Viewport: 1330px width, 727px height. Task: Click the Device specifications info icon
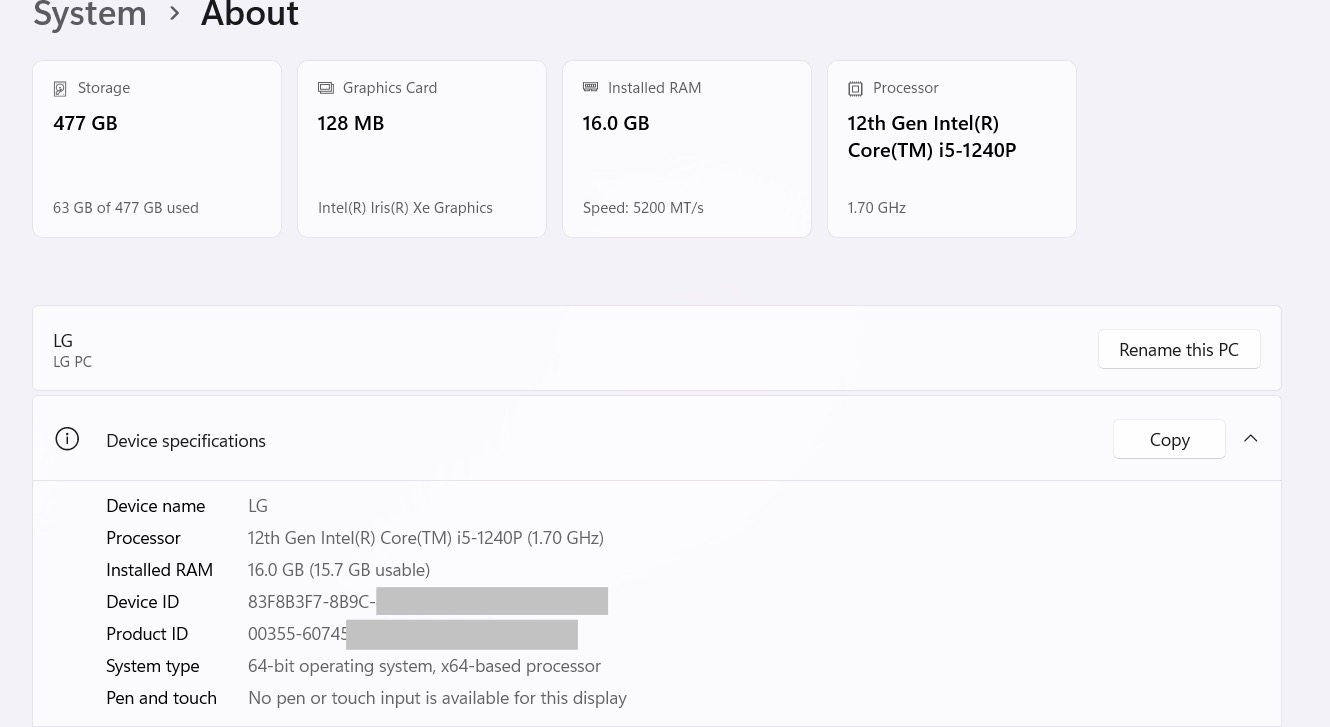click(x=67, y=439)
